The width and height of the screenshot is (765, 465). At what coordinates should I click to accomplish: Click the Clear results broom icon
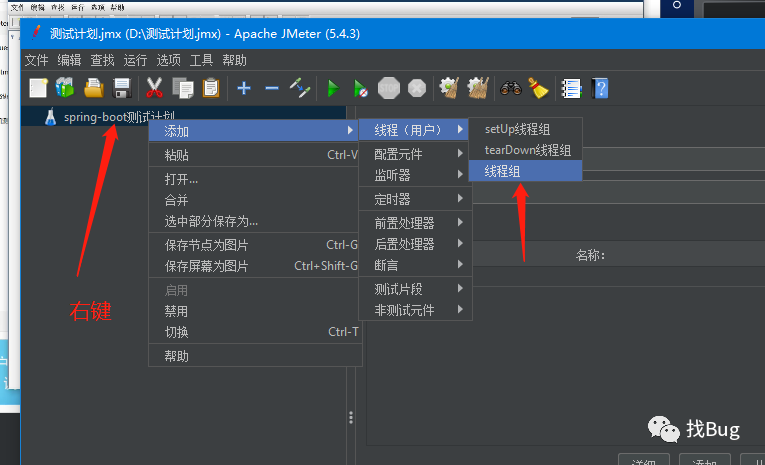(x=449, y=88)
